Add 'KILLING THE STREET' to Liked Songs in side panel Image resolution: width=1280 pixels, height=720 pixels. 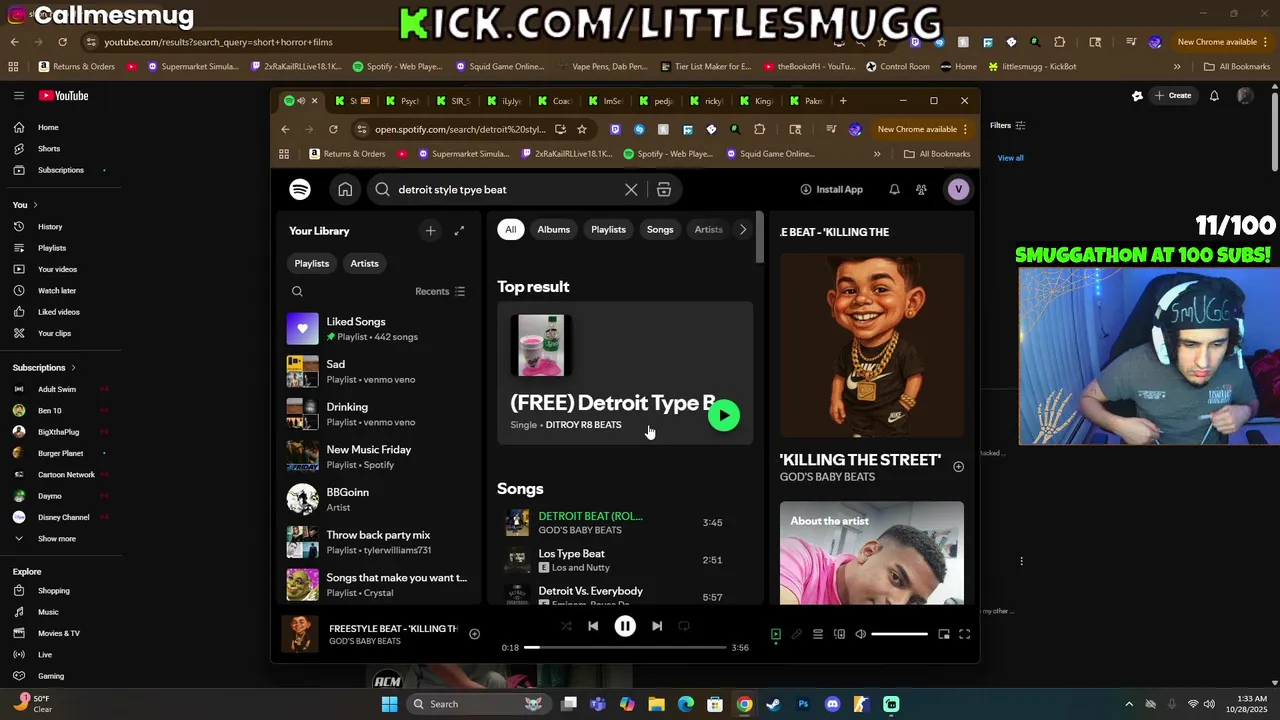pos(958,466)
